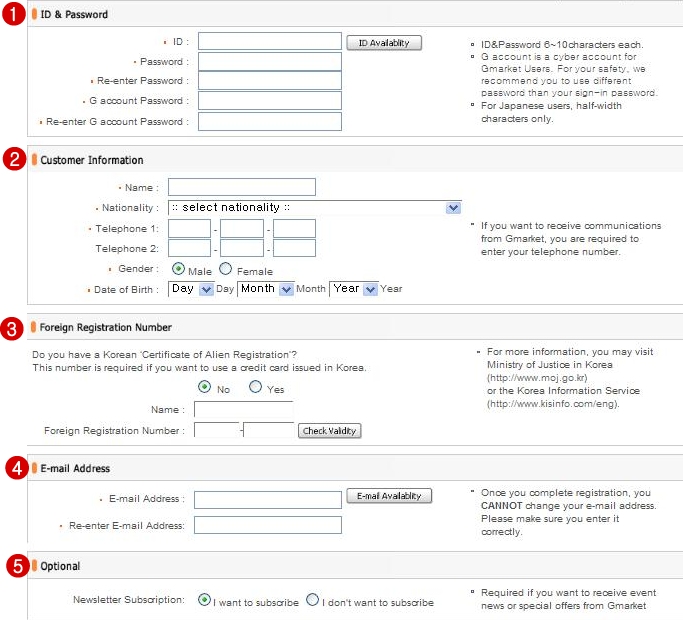683x620 pixels.
Task: Click the Re-enter E-mail Address field
Action: [267, 525]
